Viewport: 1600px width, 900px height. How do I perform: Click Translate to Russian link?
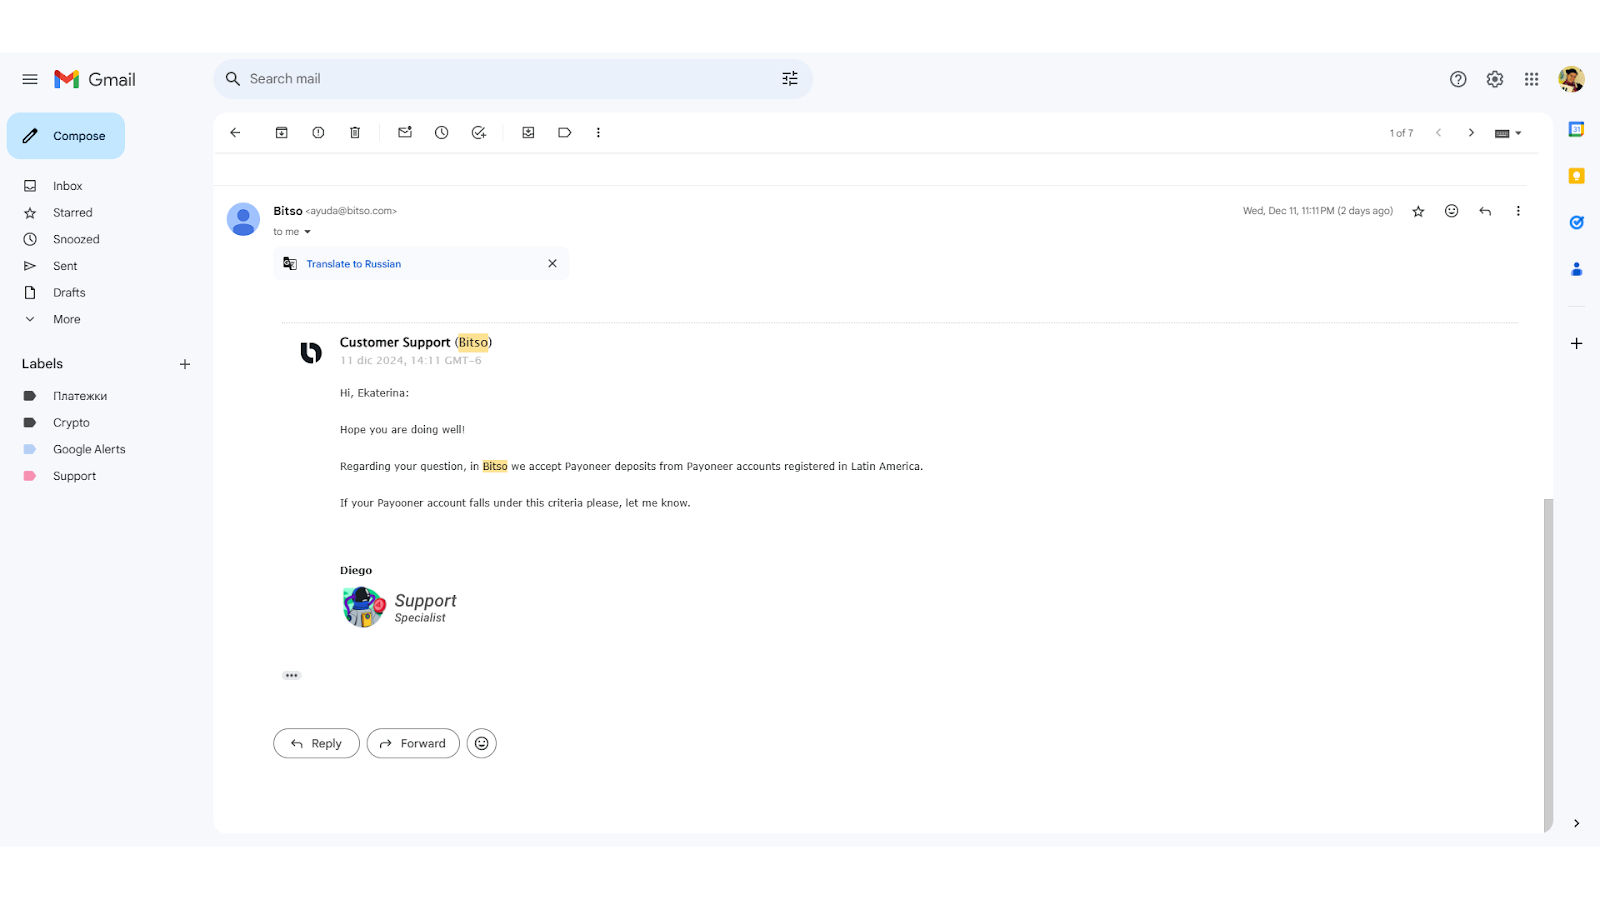[353, 264]
